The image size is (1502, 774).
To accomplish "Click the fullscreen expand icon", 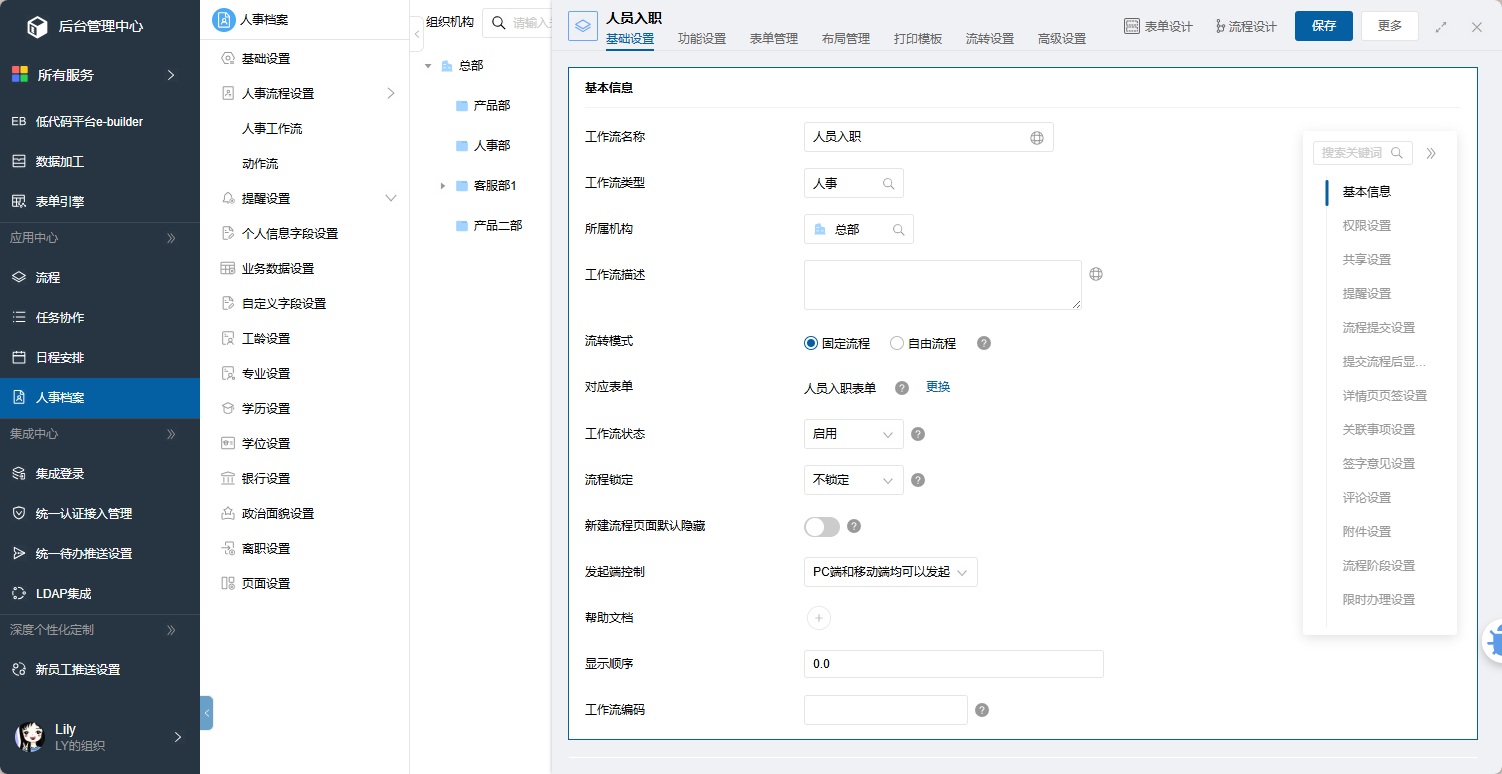I will click(1441, 27).
